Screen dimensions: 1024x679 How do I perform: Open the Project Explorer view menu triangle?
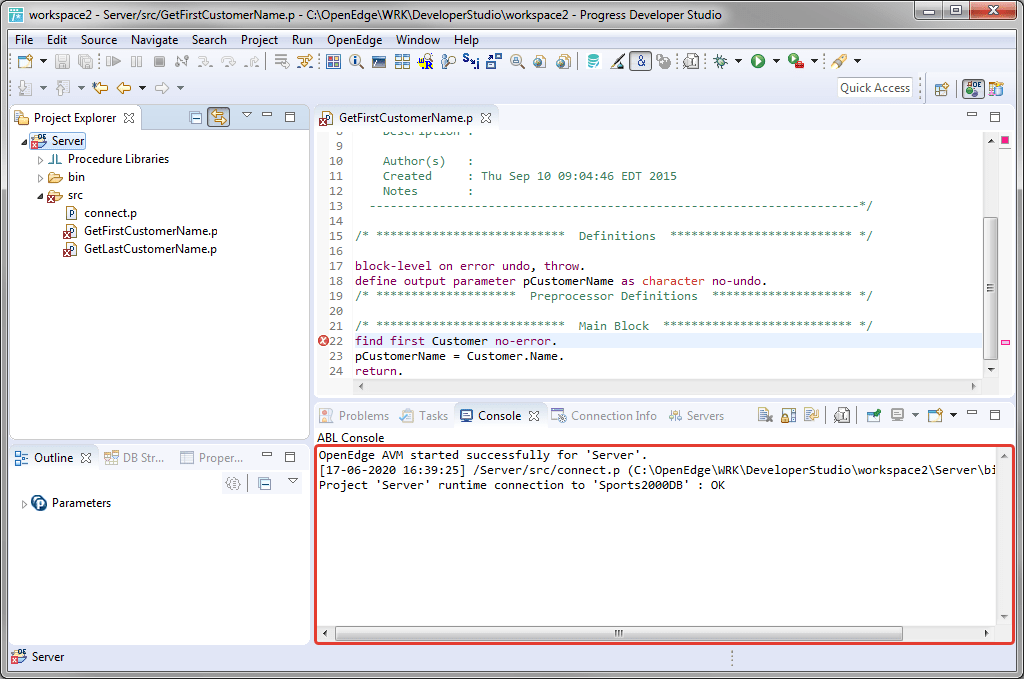click(247, 115)
